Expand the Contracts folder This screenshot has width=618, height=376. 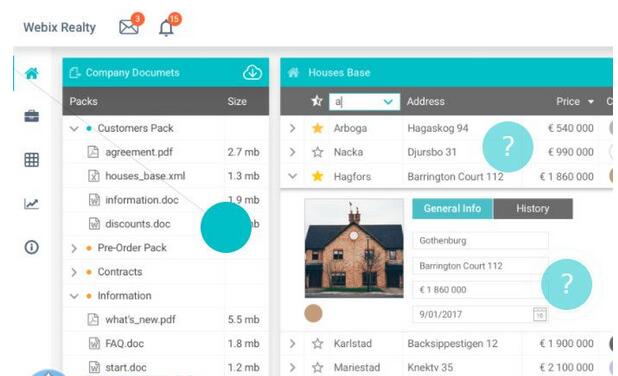pos(74,272)
